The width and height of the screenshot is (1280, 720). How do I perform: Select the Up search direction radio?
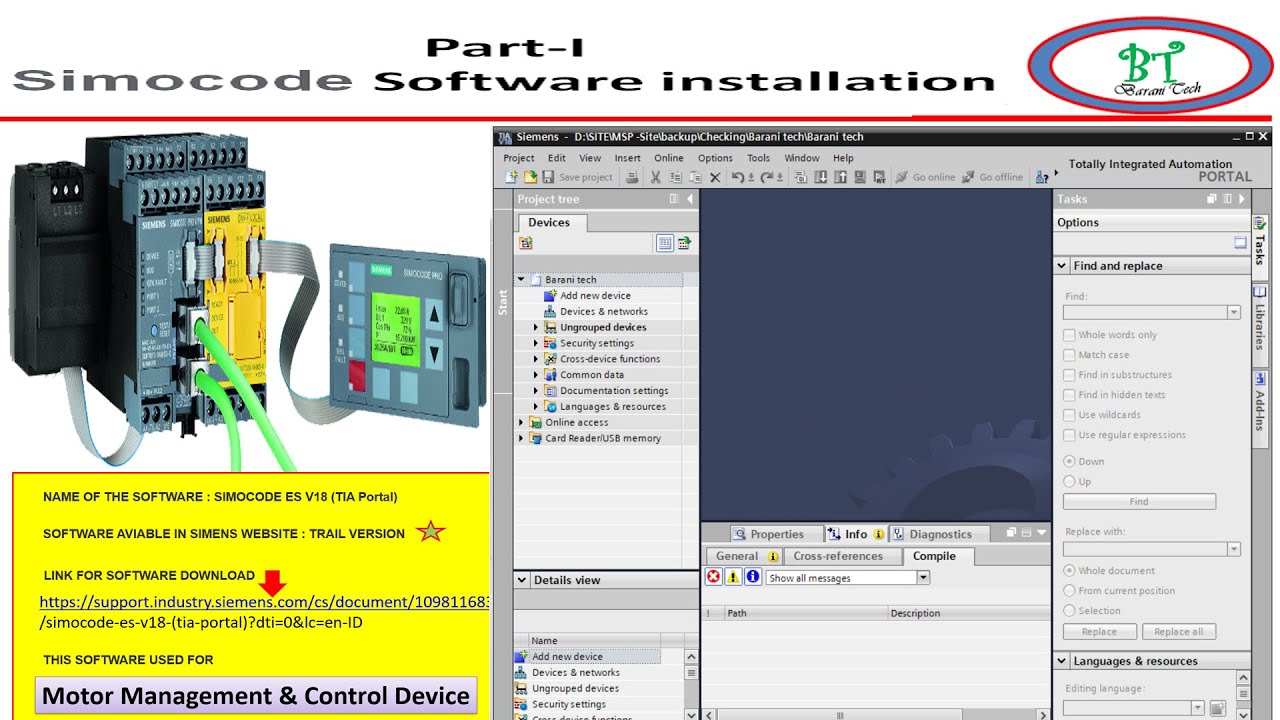(x=1069, y=481)
